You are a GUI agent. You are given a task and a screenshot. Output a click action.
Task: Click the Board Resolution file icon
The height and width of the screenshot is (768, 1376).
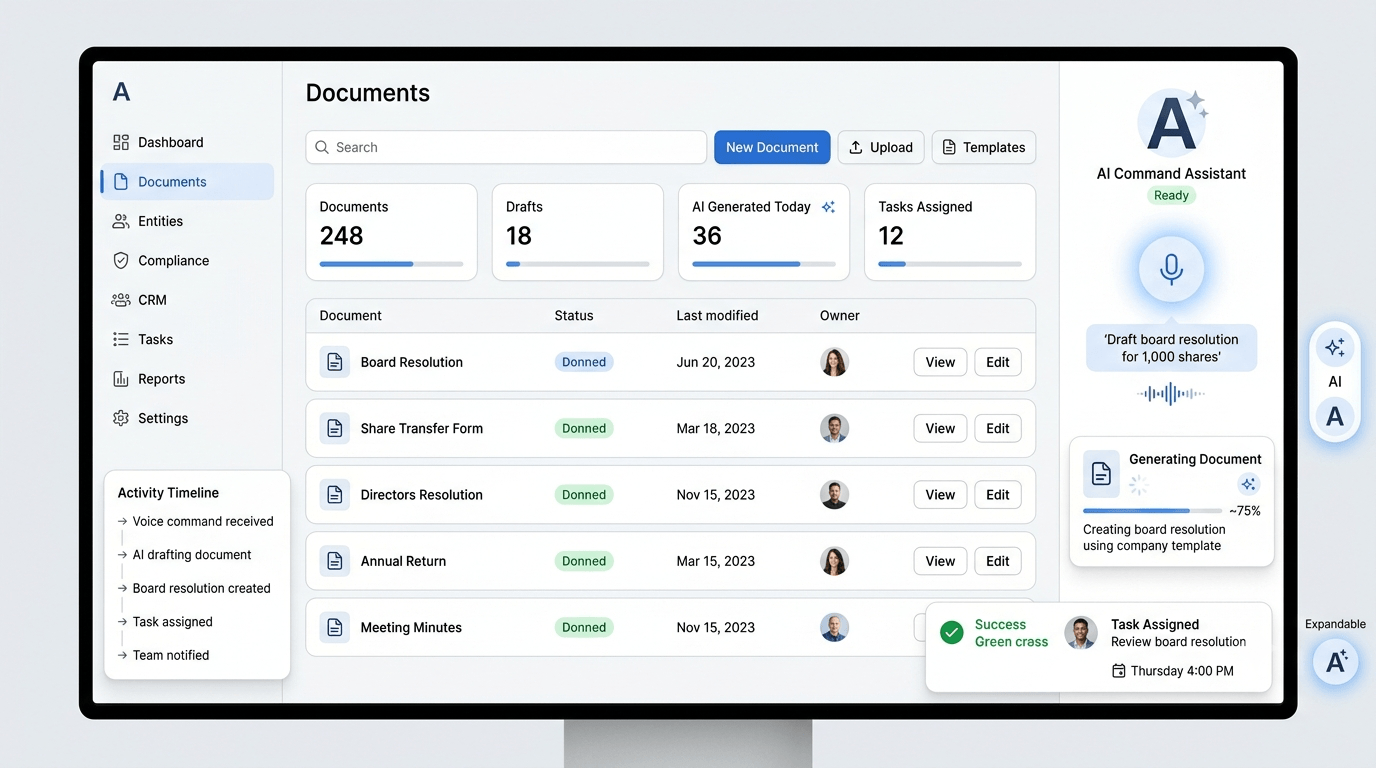pyautogui.click(x=335, y=362)
